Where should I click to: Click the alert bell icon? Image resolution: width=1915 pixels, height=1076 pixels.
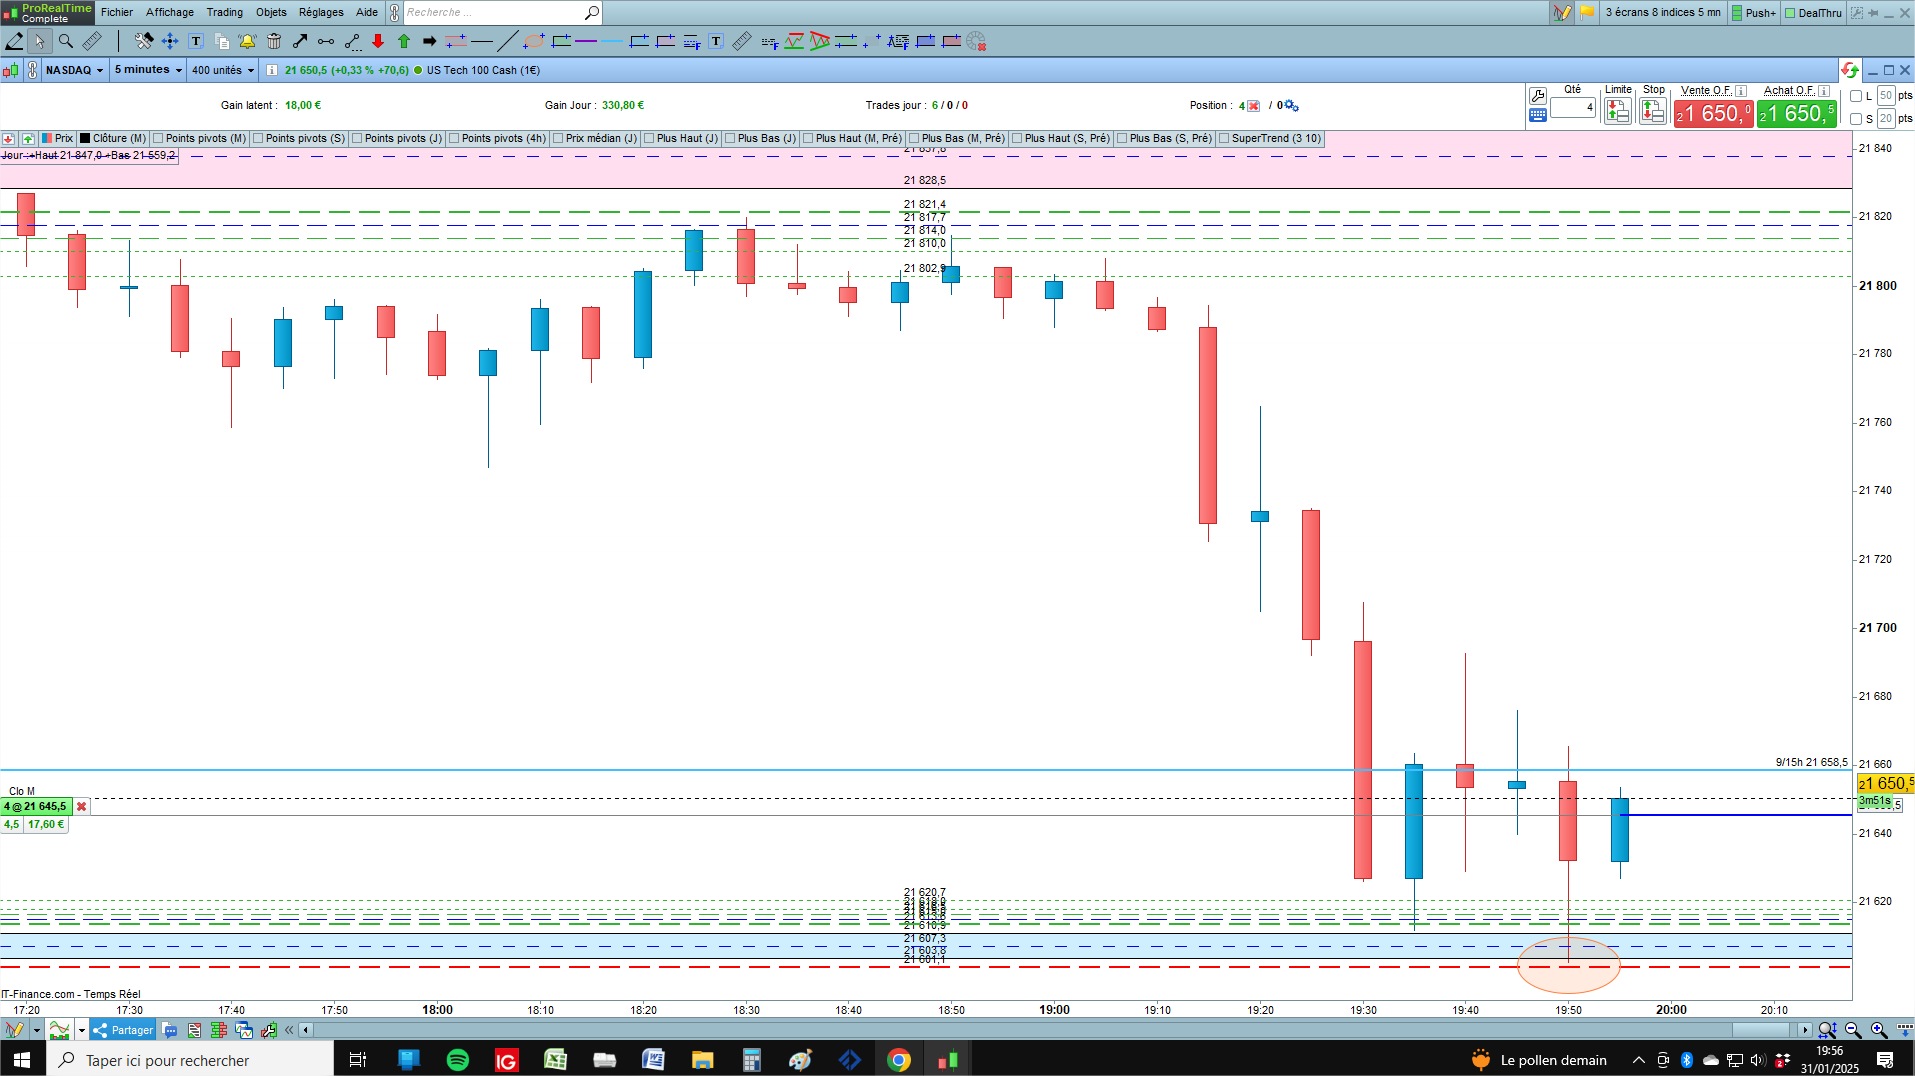[247, 41]
